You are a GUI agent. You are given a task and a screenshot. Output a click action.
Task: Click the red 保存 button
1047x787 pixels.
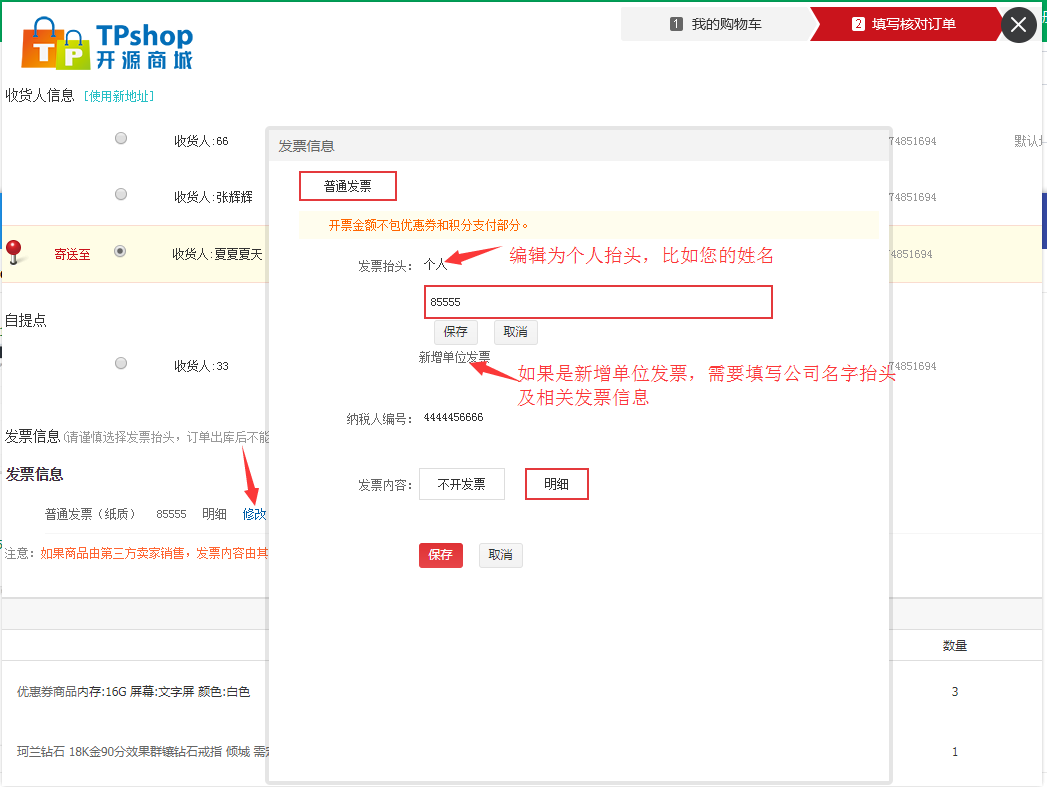tap(440, 555)
